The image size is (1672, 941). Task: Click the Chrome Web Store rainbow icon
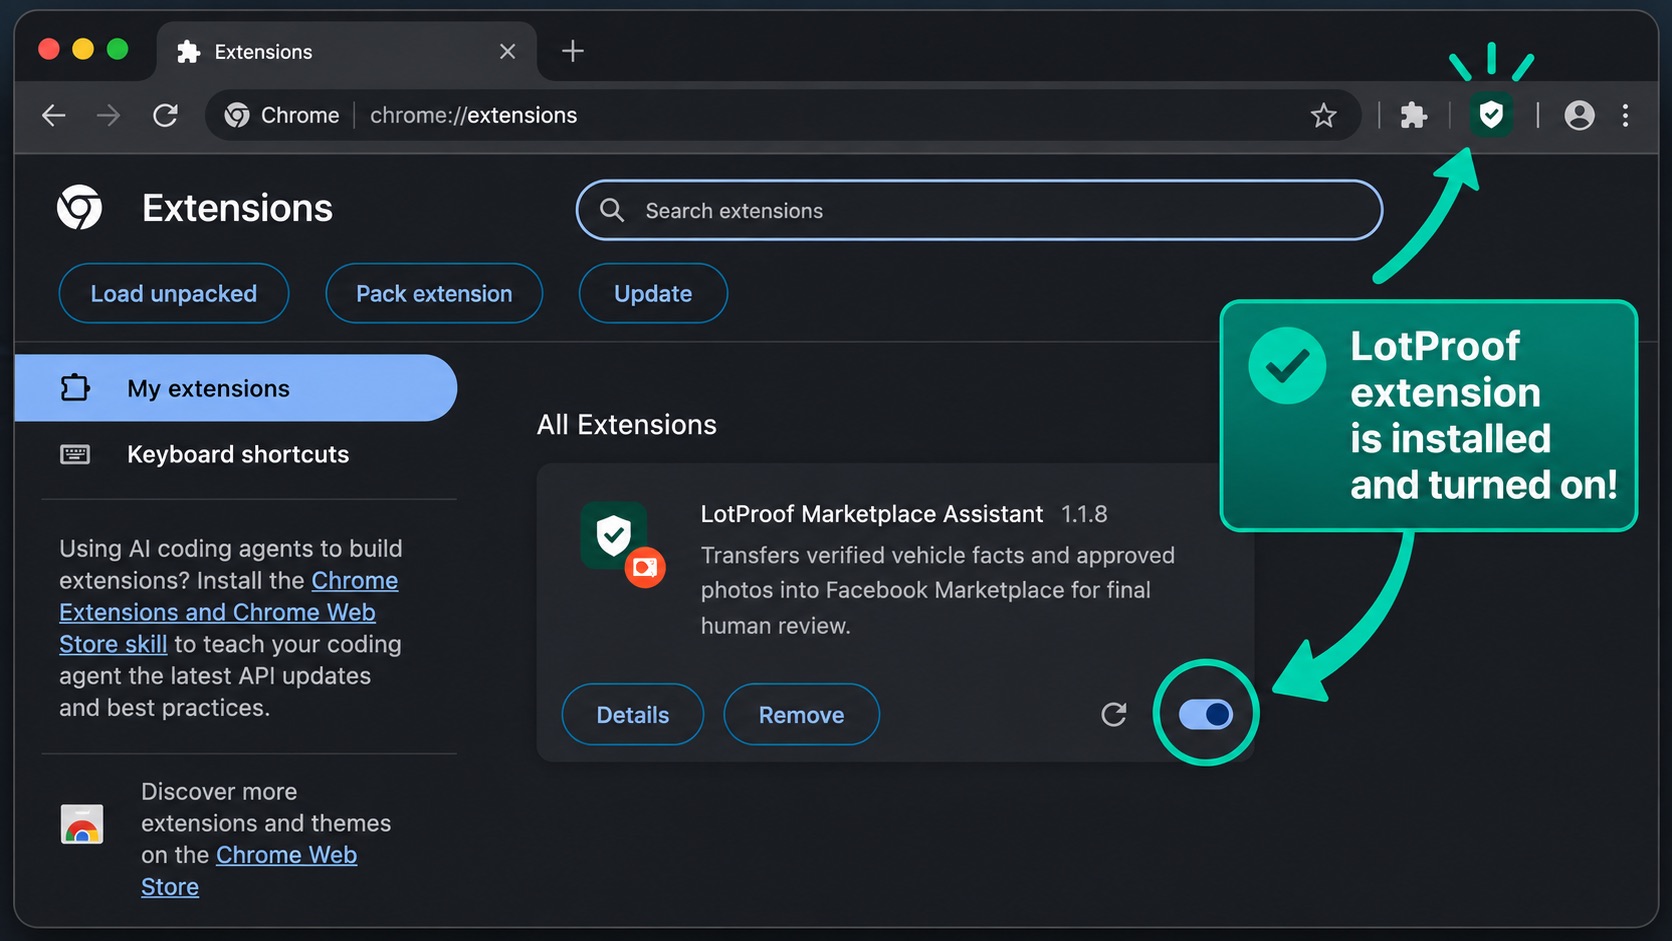click(82, 824)
